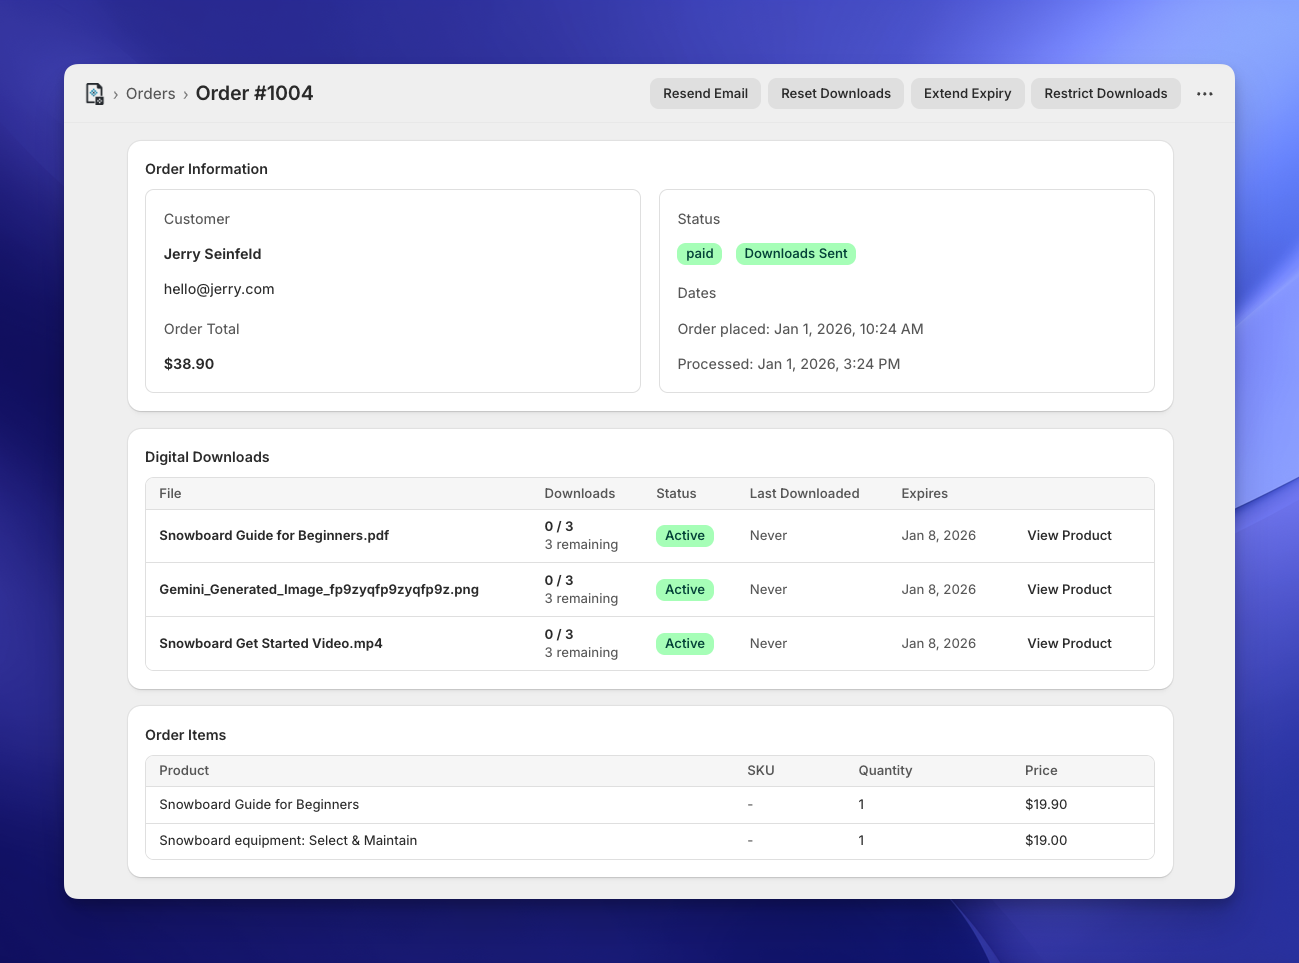View Product for Gemini generated image PNG
1299x963 pixels.
pyautogui.click(x=1069, y=590)
